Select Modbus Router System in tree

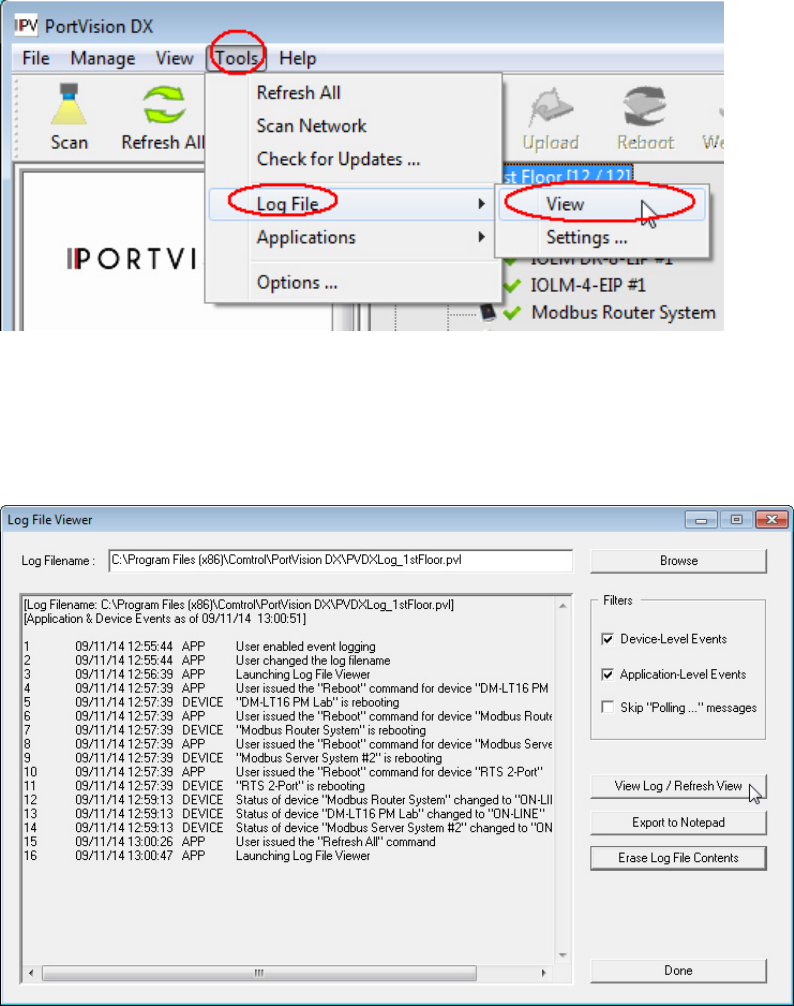[623, 312]
